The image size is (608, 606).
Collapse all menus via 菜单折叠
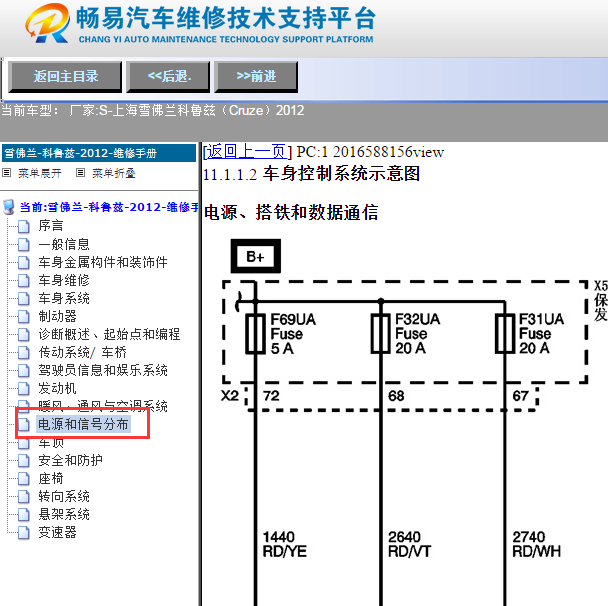(x=114, y=173)
